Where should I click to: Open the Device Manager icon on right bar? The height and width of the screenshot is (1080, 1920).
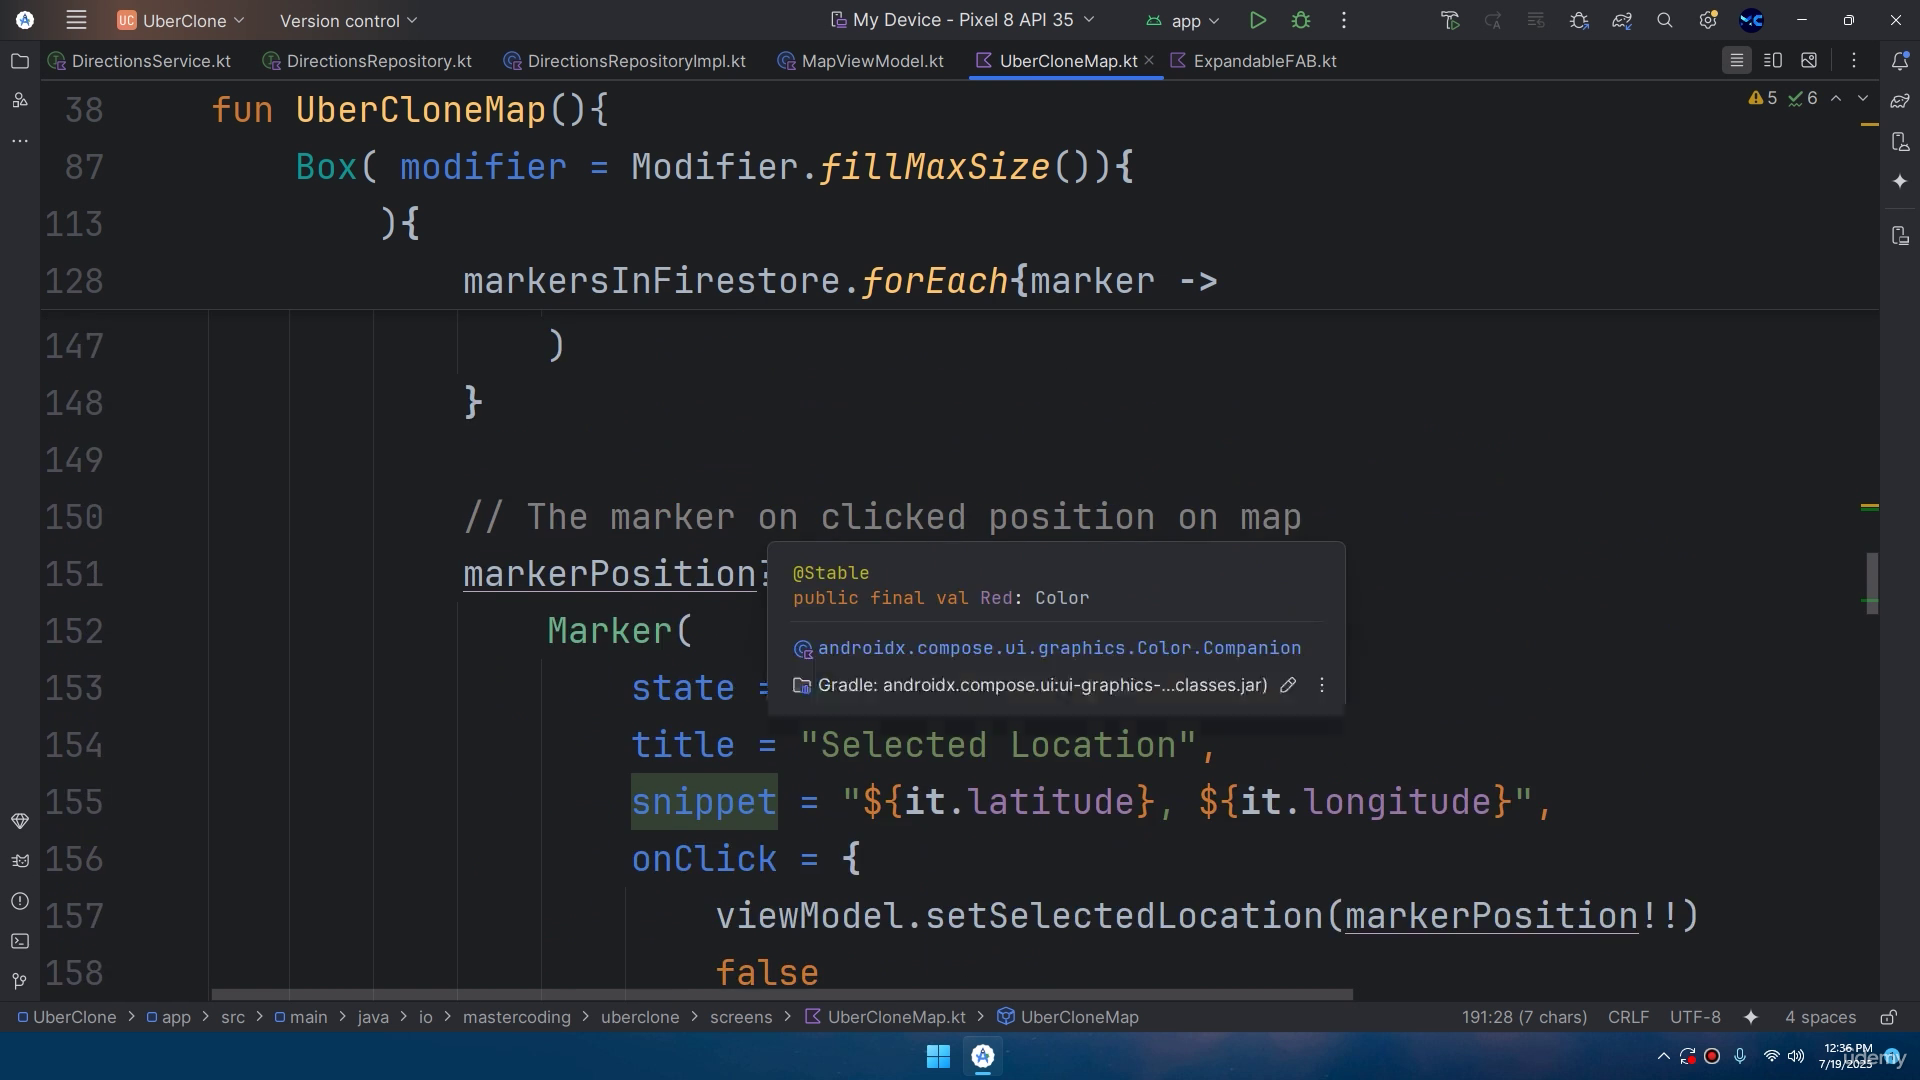[x=1900, y=141]
